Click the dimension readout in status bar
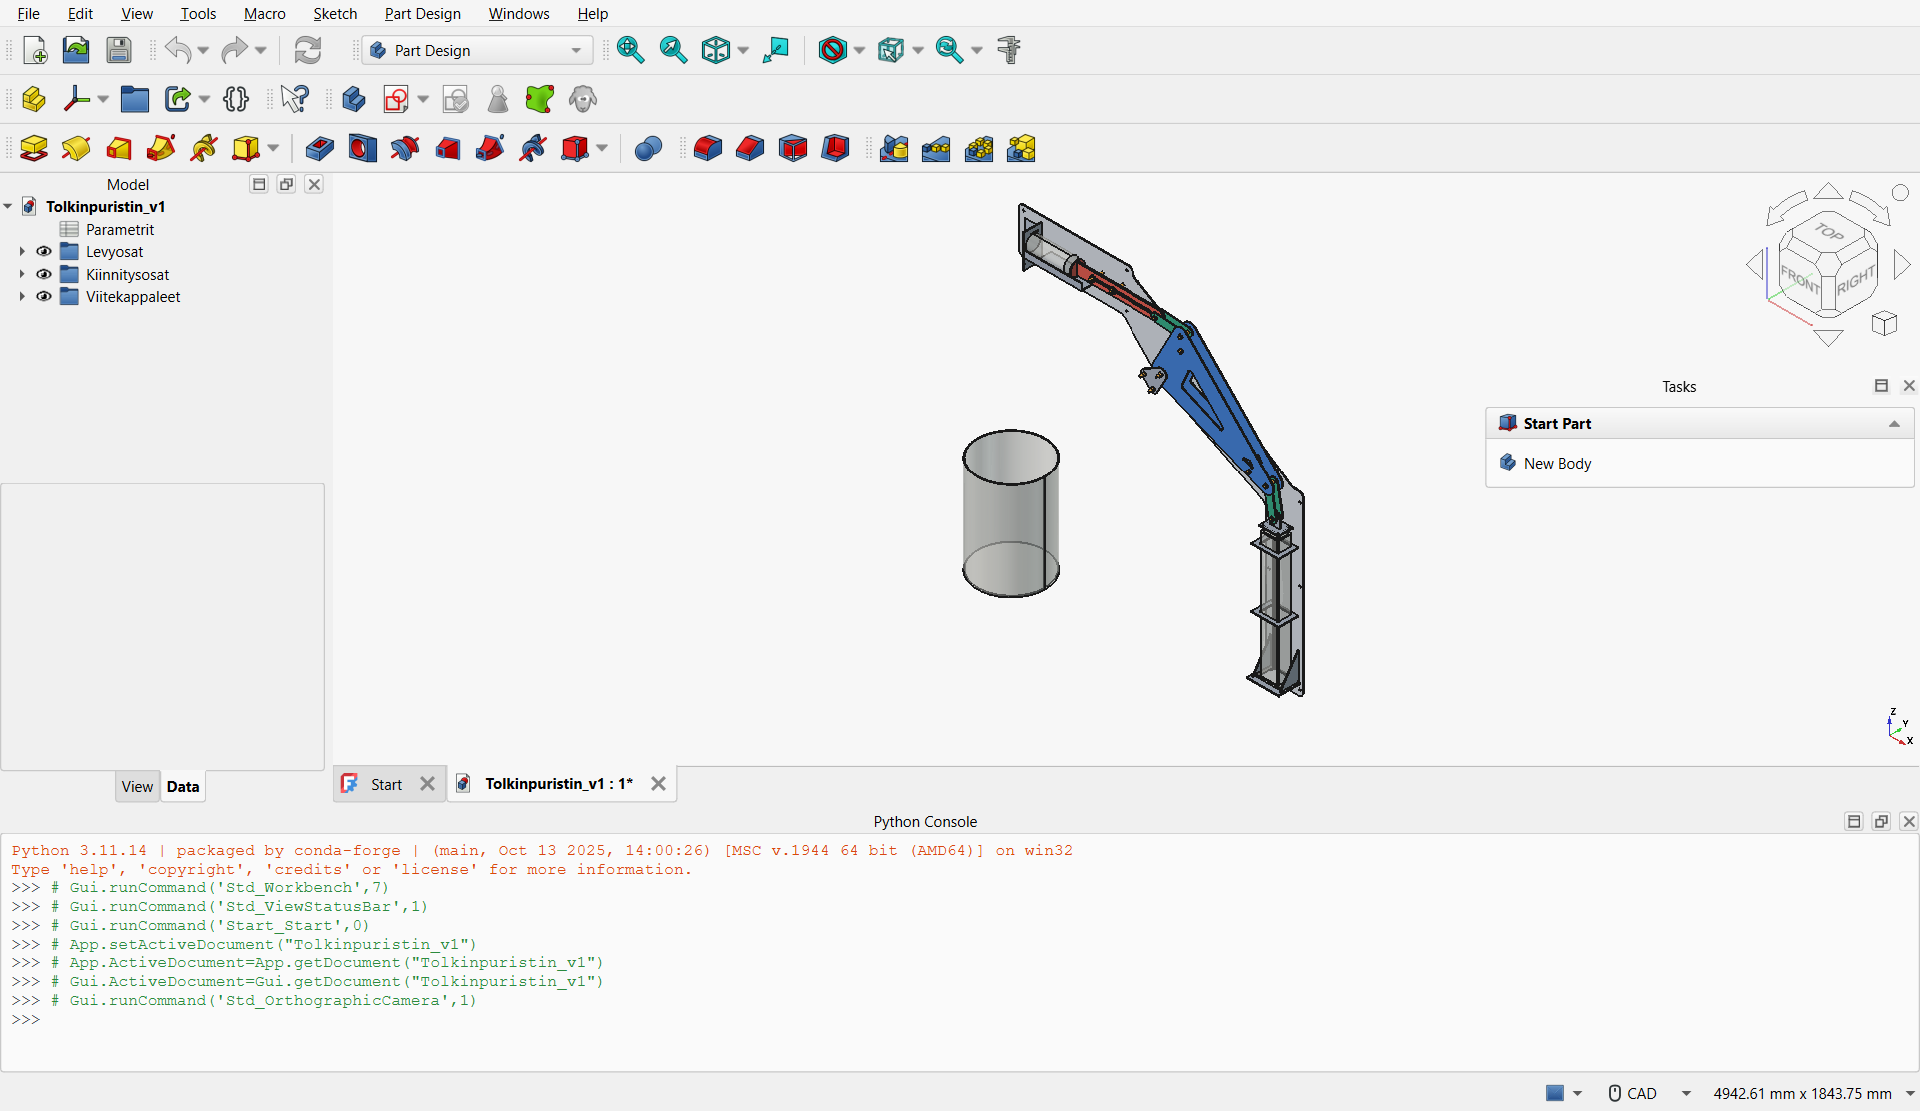Viewport: 1920px width, 1111px height. (x=1802, y=1094)
